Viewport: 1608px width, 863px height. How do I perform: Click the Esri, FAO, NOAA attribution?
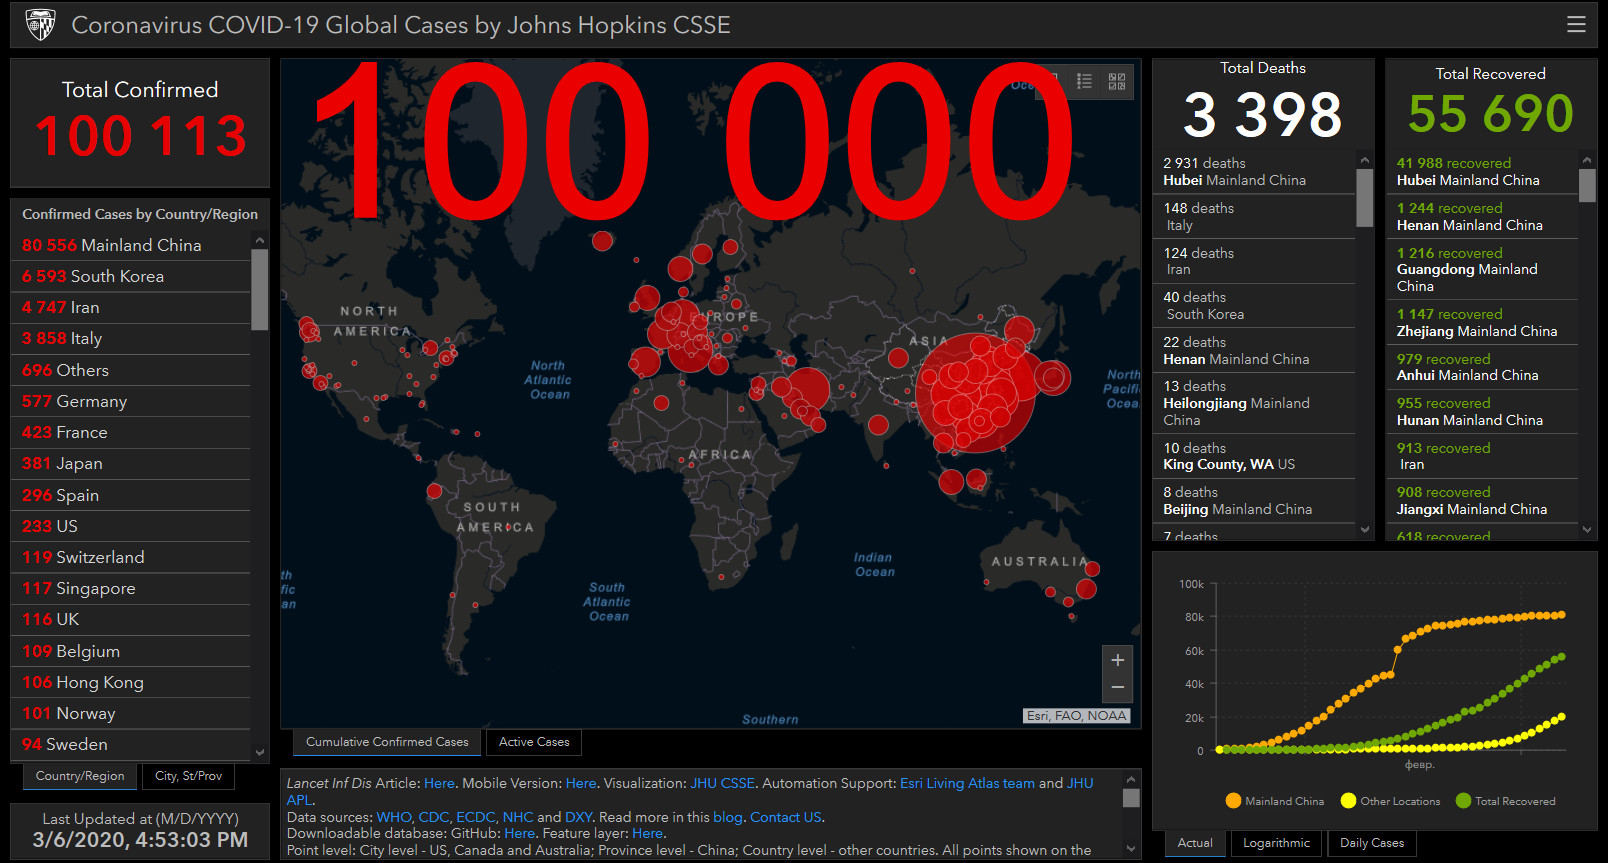point(1077,715)
